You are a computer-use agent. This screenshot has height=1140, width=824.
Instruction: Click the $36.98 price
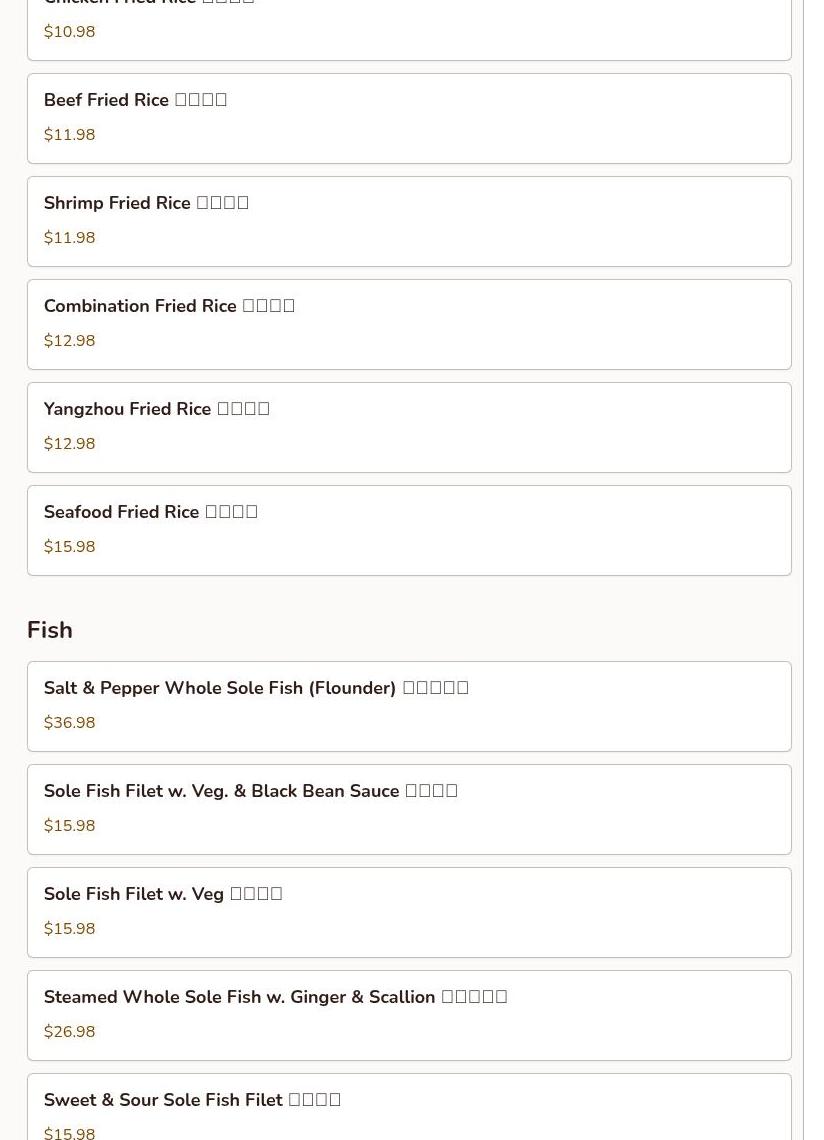69,723
